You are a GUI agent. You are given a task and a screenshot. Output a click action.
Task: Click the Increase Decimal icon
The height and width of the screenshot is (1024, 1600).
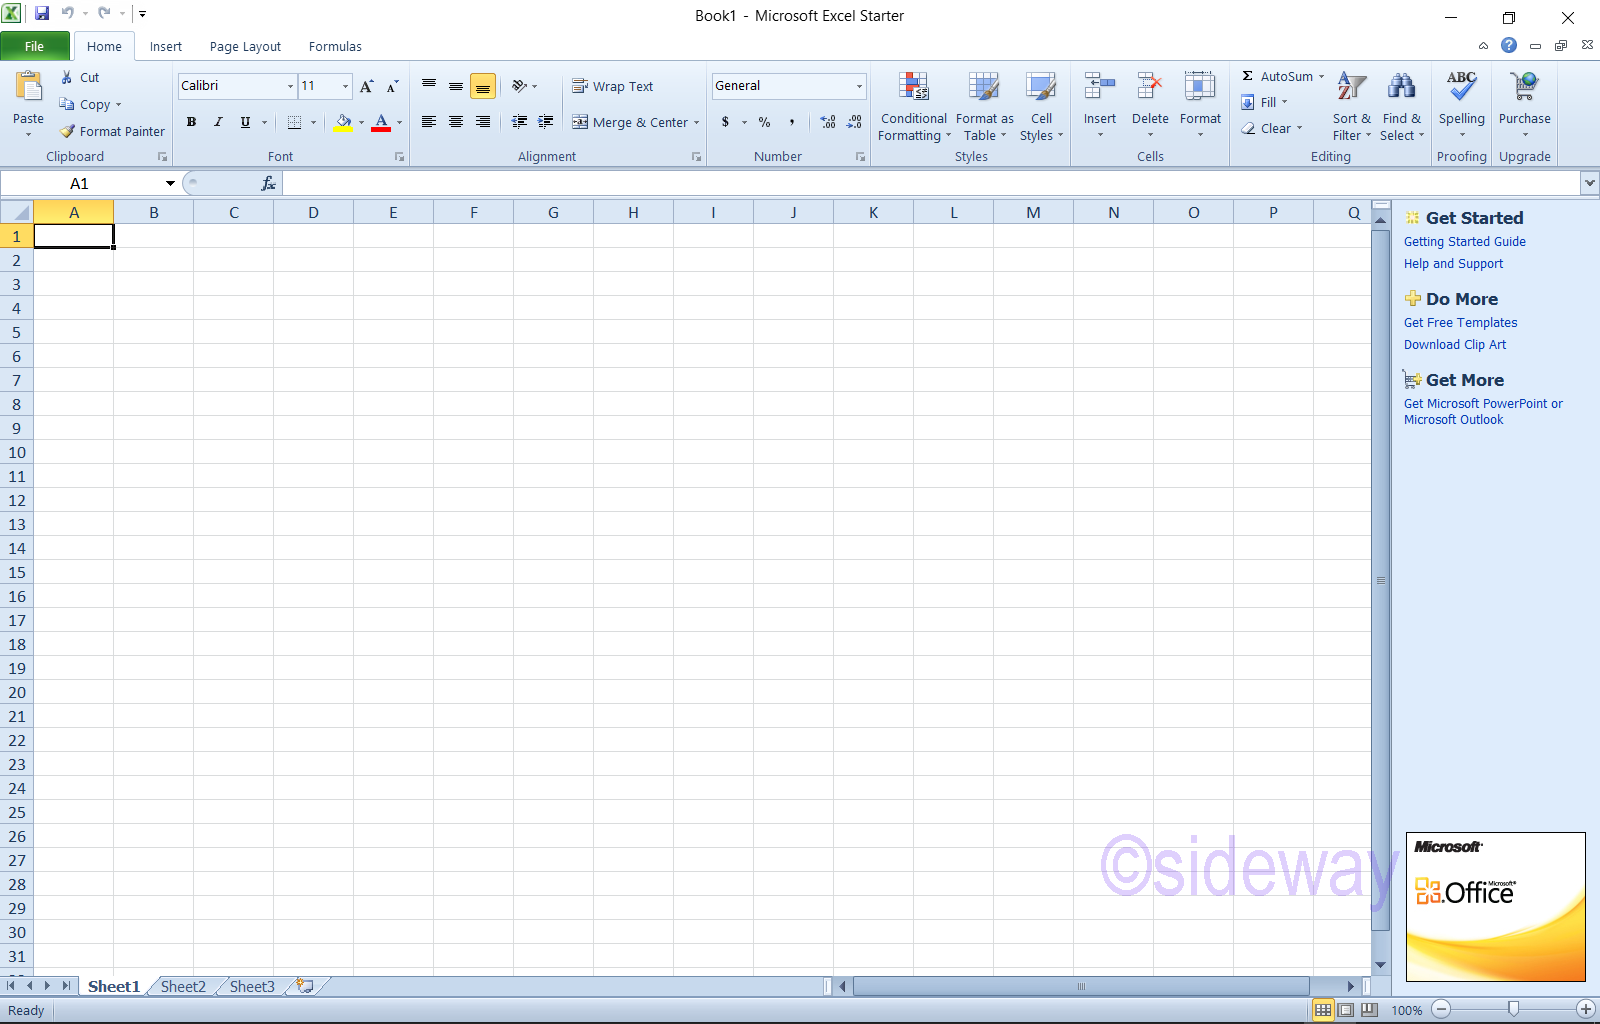point(828,122)
